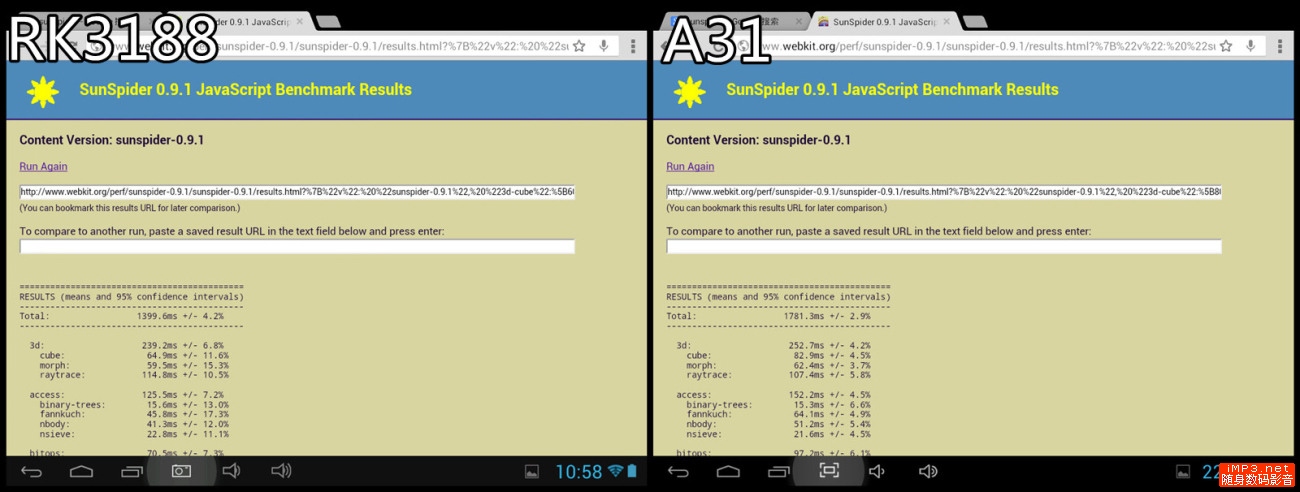Click Total 1781.3ms result line
Viewport: 1300px width, 492px height.
click(x=769, y=316)
